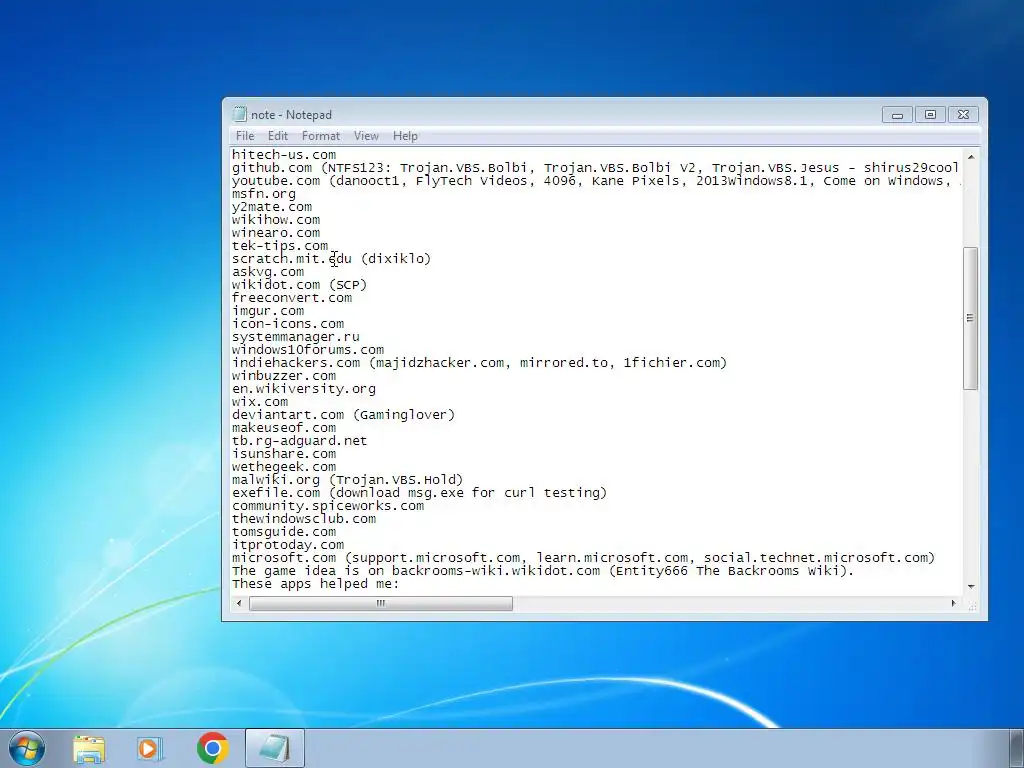Click the line starting 'indiehackers.com'
This screenshot has width=1024, height=768.
coord(479,363)
